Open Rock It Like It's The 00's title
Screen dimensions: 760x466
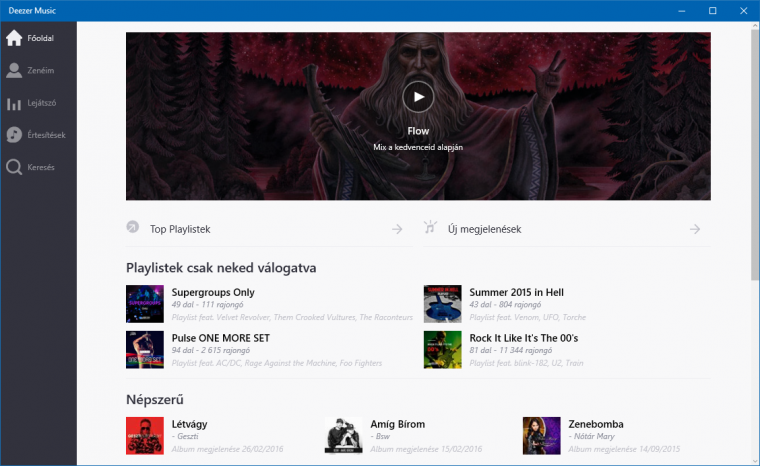point(523,338)
